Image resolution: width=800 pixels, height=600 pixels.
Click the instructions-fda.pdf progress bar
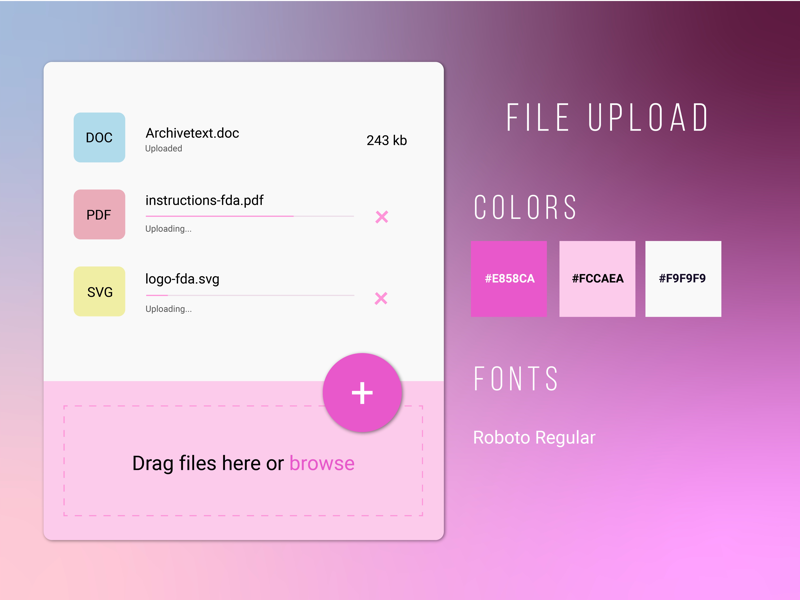(x=250, y=213)
